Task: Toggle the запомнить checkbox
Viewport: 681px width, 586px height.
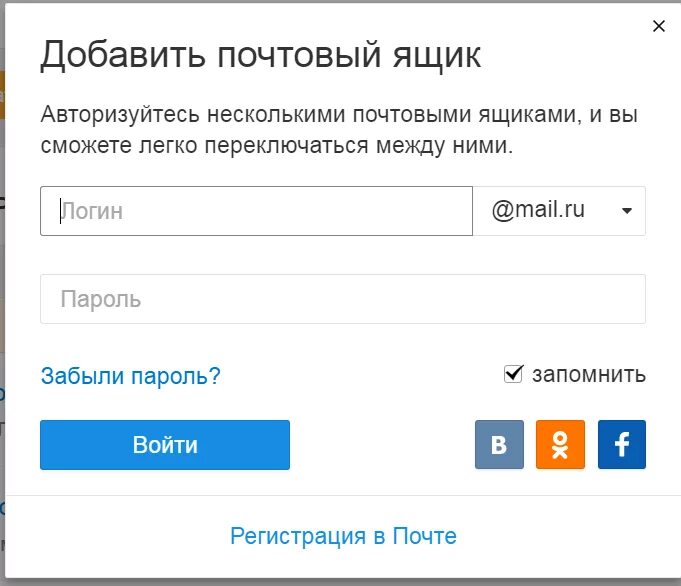Action: (513, 374)
